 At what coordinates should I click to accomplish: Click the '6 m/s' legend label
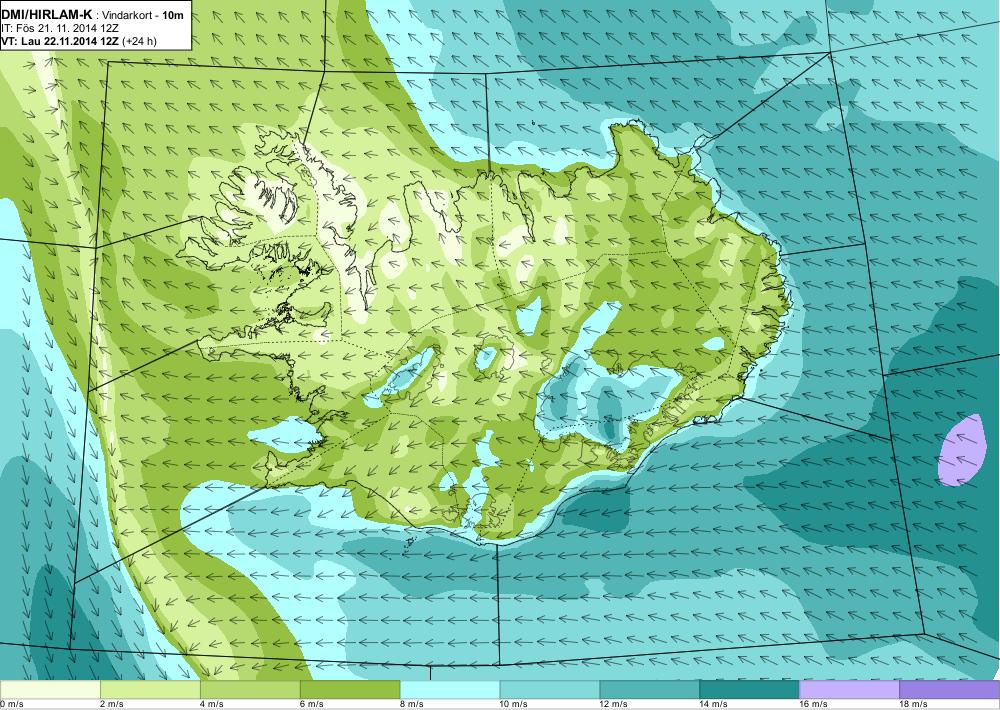311,704
